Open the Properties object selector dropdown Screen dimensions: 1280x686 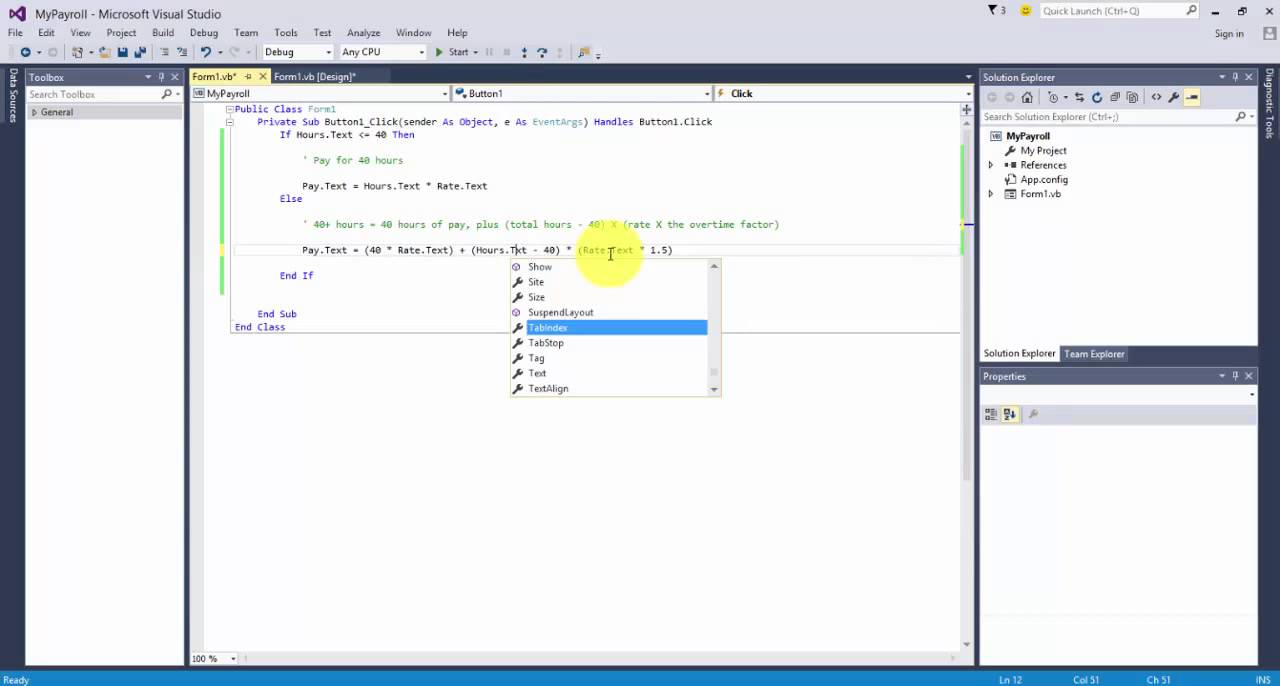click(x=1251, y=394)
